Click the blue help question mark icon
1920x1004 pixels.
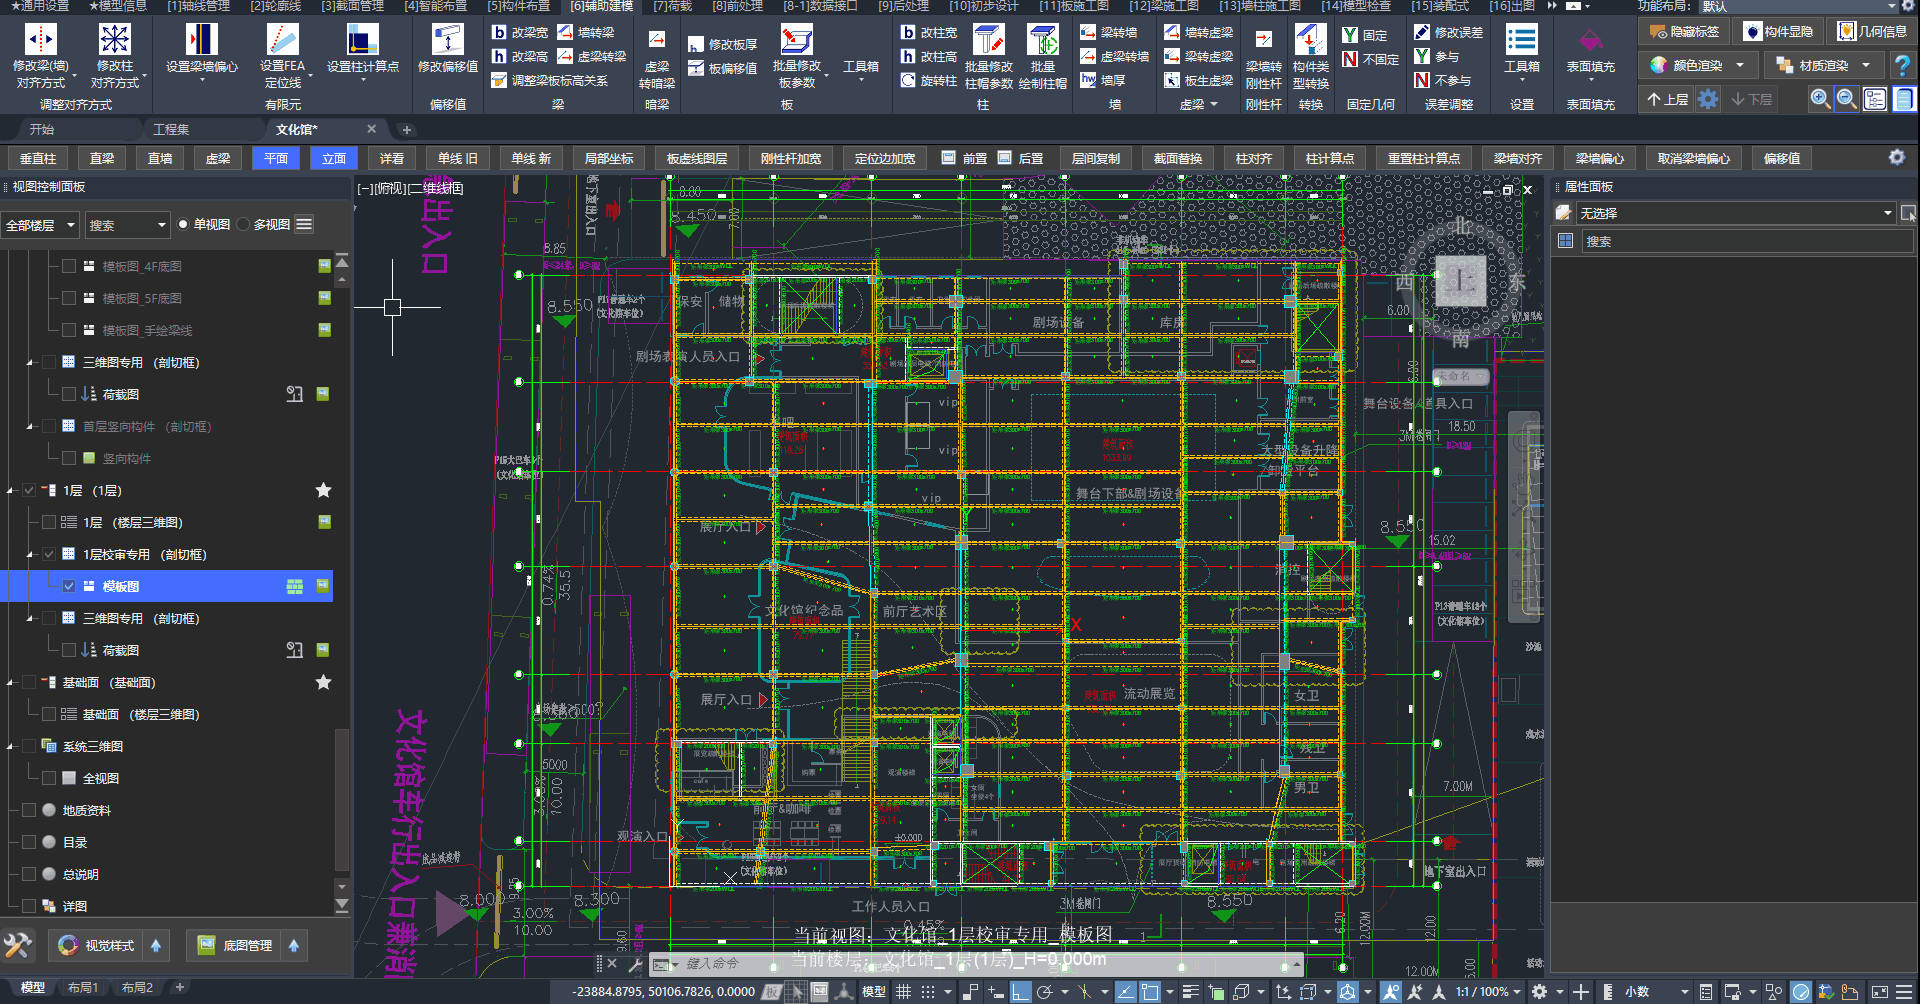(x=1902, y=66)
